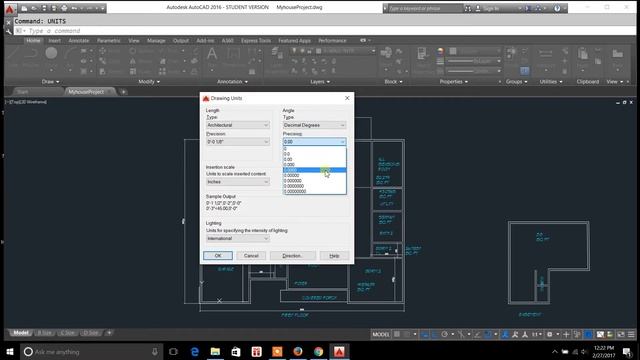Add a new drawing tab with plus
640x360 pixels.
pyautogui.click(x=123, y=92)
